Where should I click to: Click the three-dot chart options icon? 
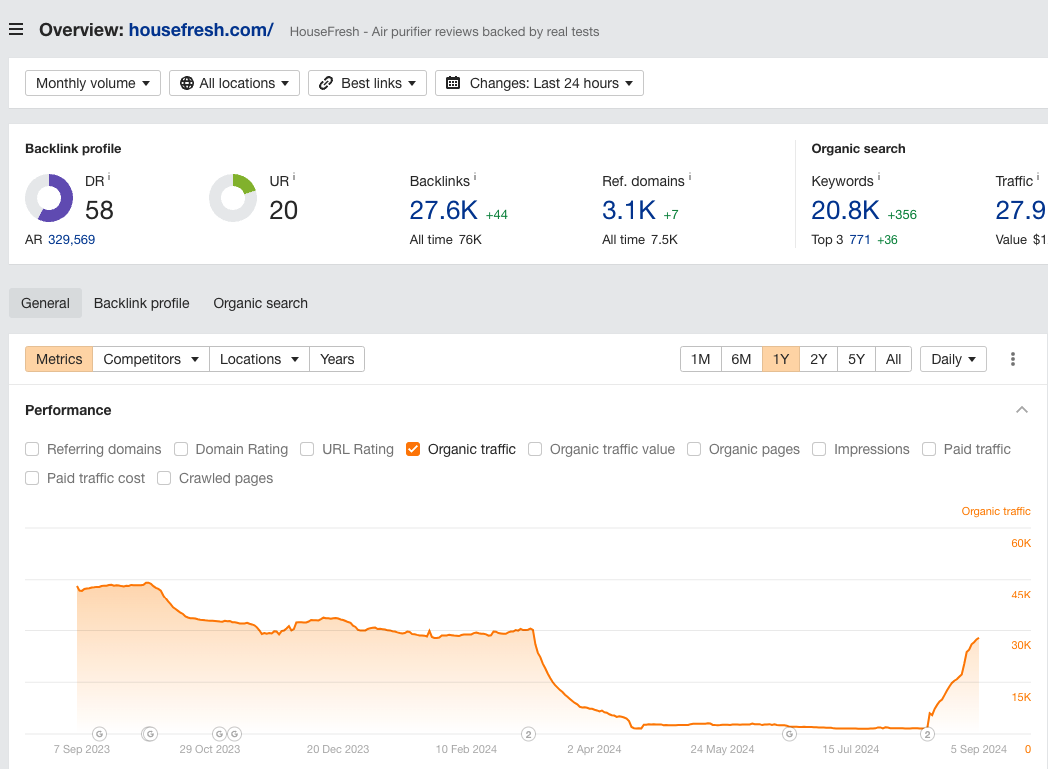1013,359
